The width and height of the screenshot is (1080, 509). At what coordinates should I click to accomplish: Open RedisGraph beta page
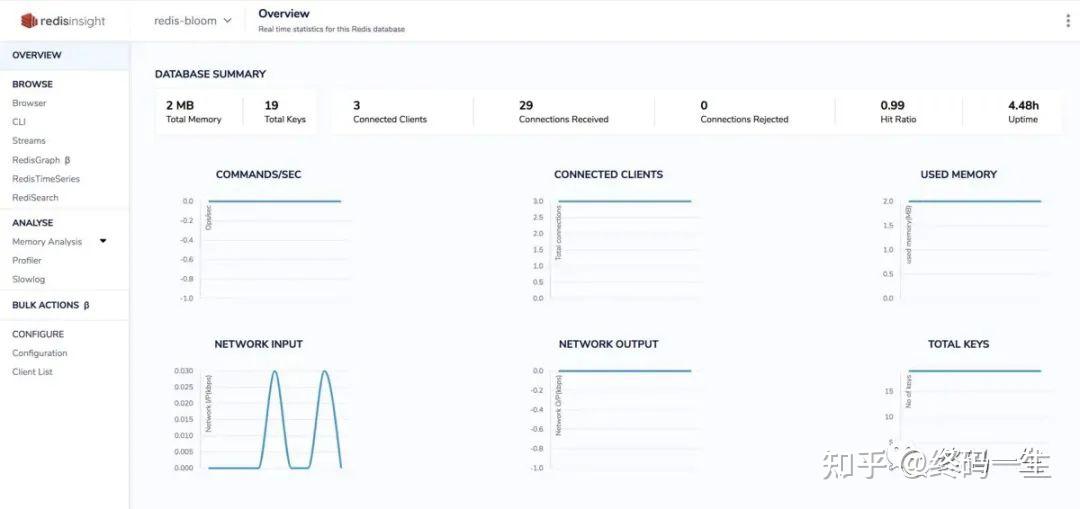41,160
